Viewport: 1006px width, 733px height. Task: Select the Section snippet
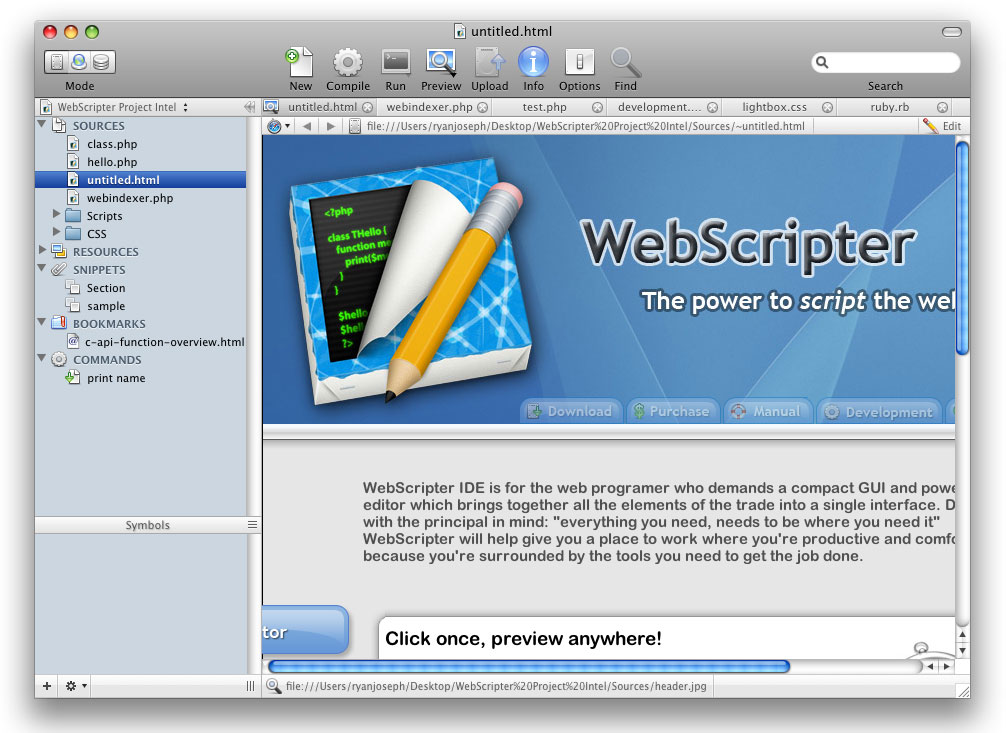(106, 288)
